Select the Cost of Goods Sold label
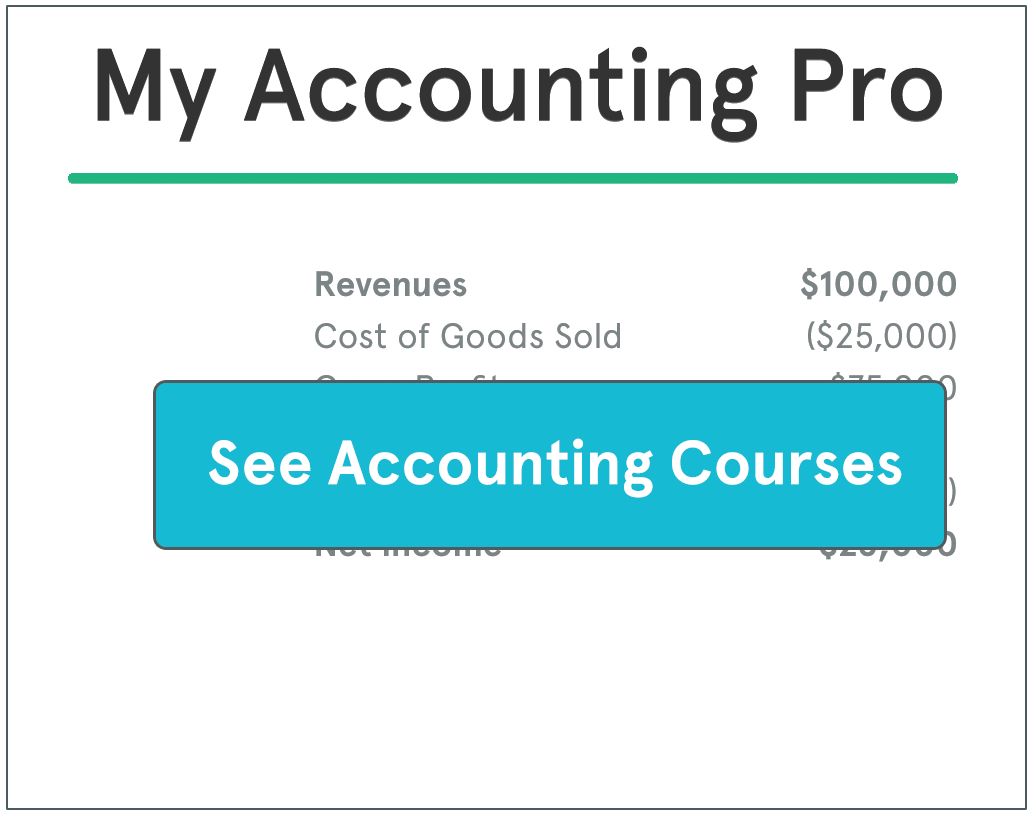This screenshot has width=1035, height=817. pos(467,336)
